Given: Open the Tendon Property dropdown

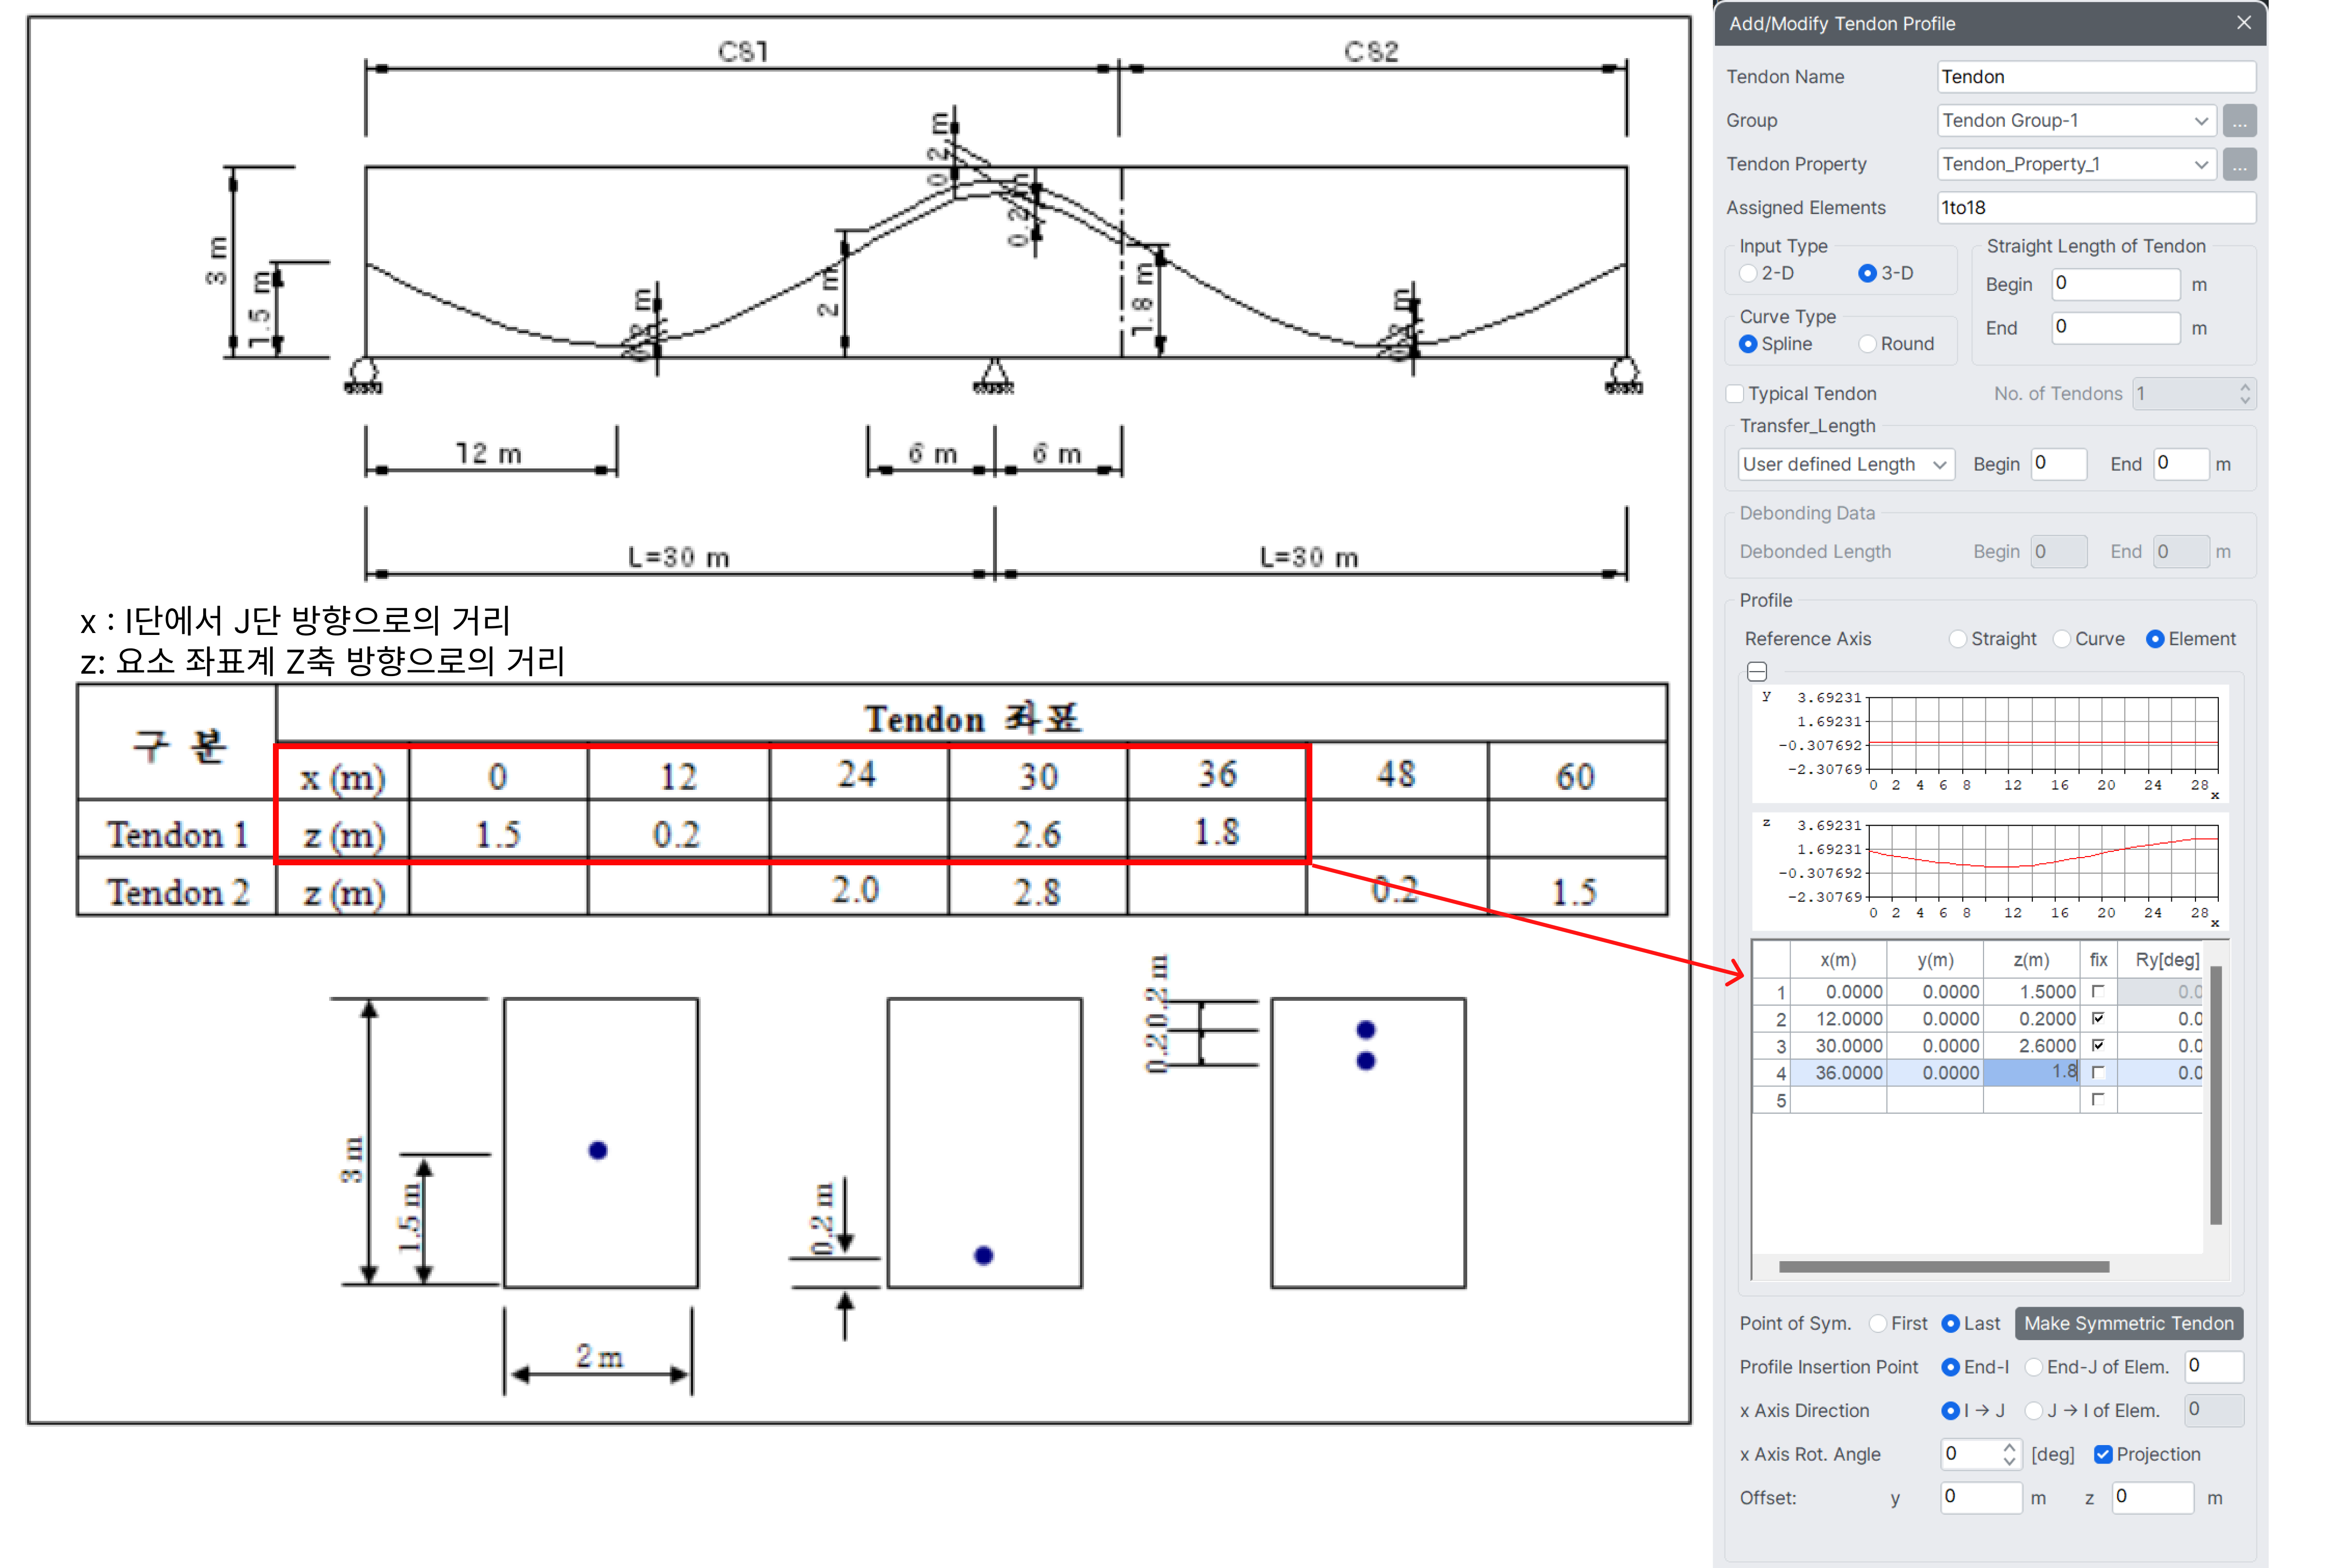Looking at the screenshot, I should 2076,164.
